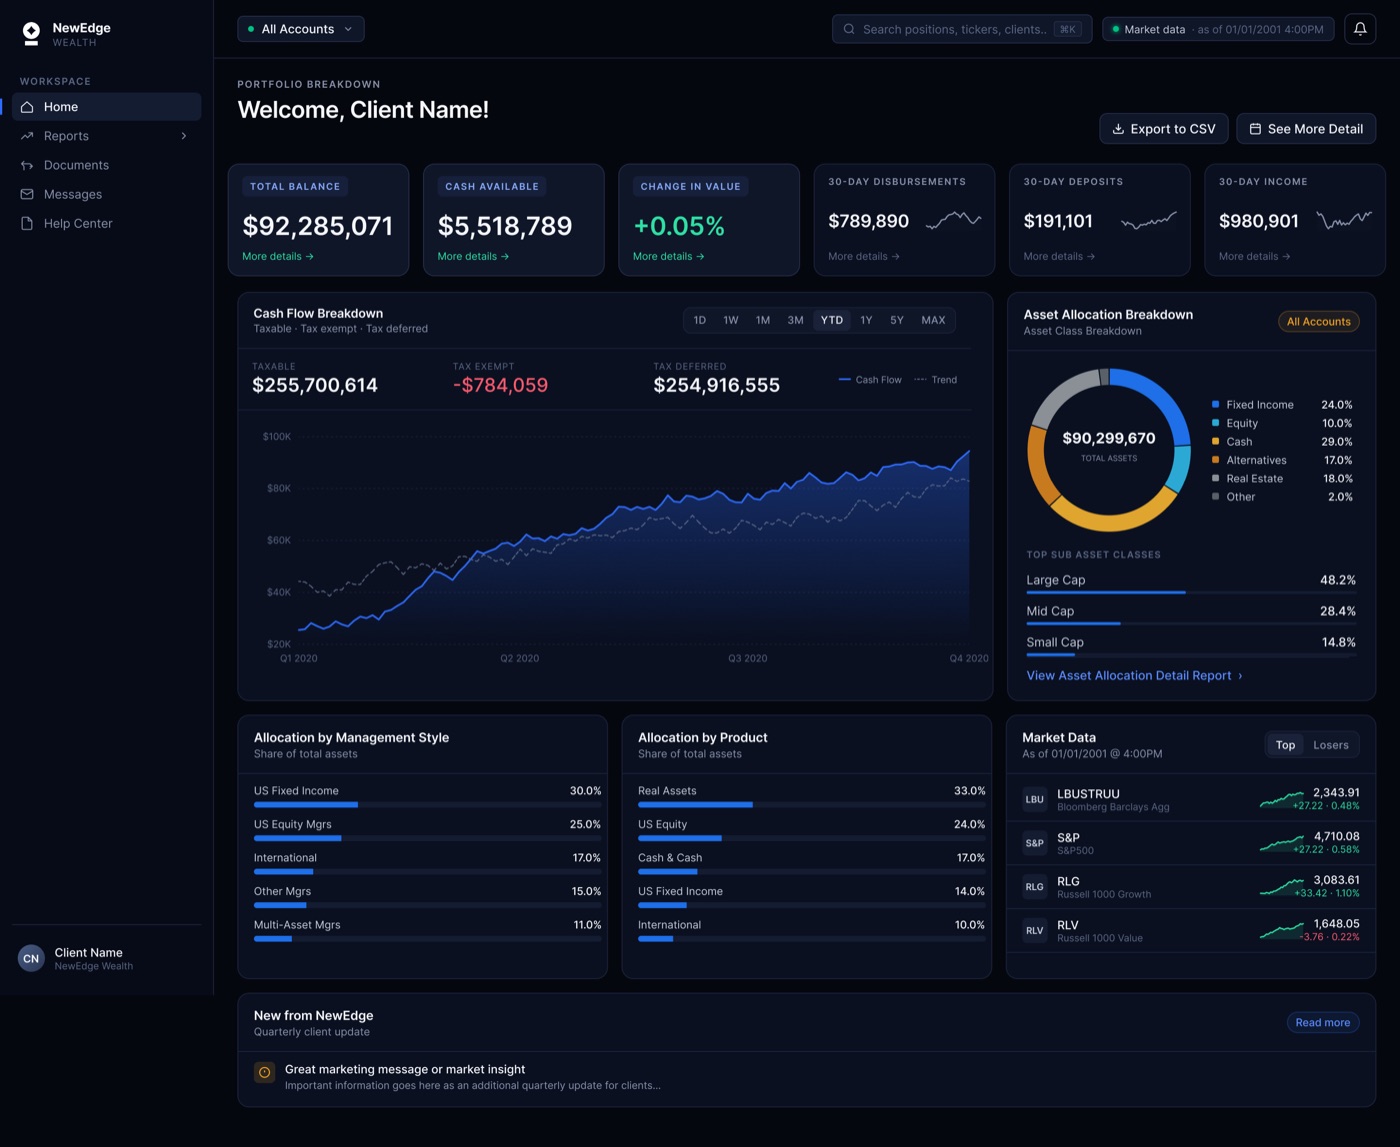1400x1147 pixels.
Task: Click the Messages envelope icon
Action: 27,194
